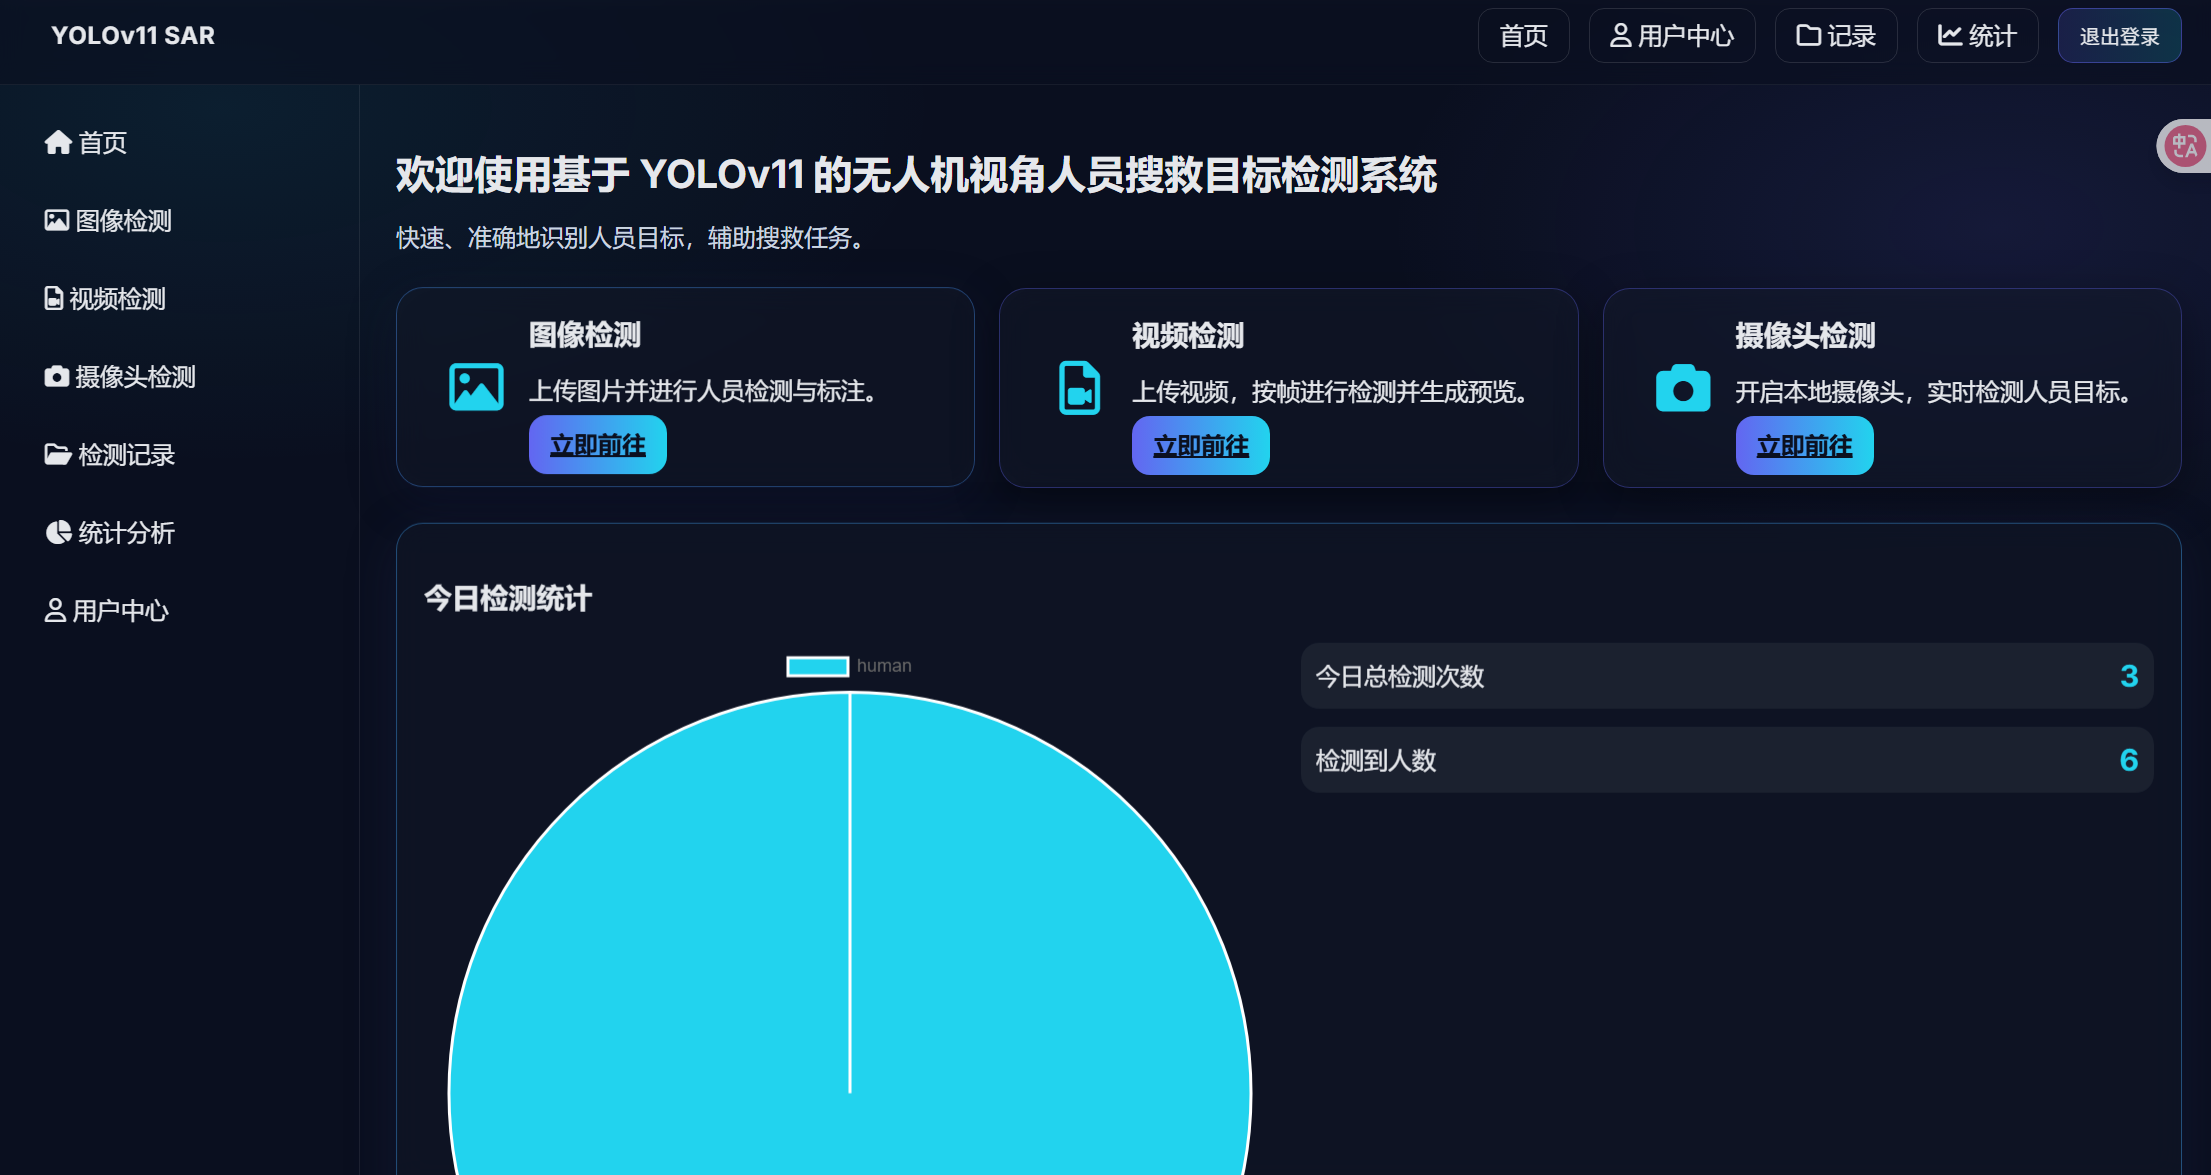2211x1175 pixels.
Task: Click the description 开启本地摄像头，实时检测人员目标
Action: point(1934,392)
